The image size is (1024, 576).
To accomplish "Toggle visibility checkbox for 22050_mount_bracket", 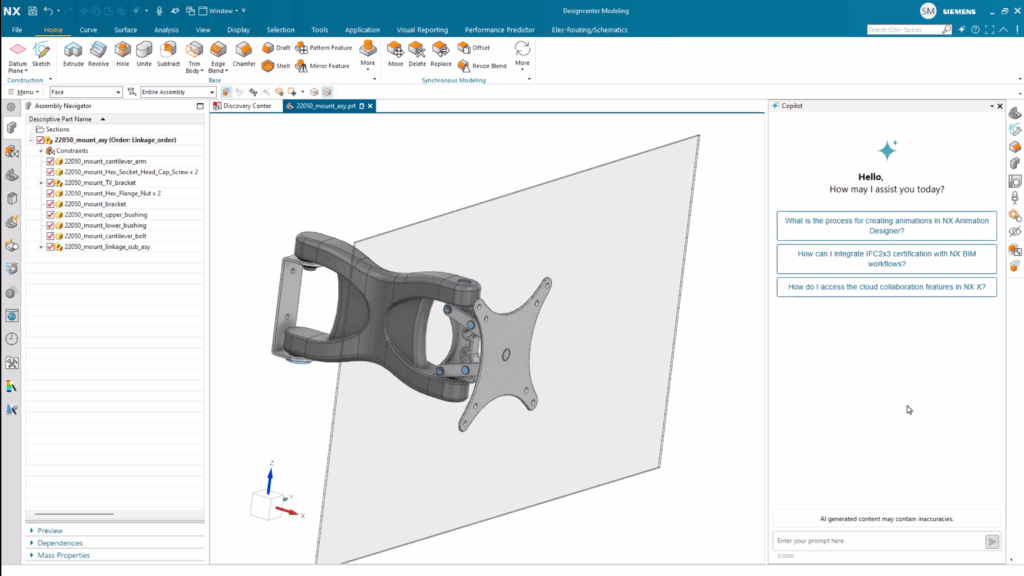I will coord(51,204).
